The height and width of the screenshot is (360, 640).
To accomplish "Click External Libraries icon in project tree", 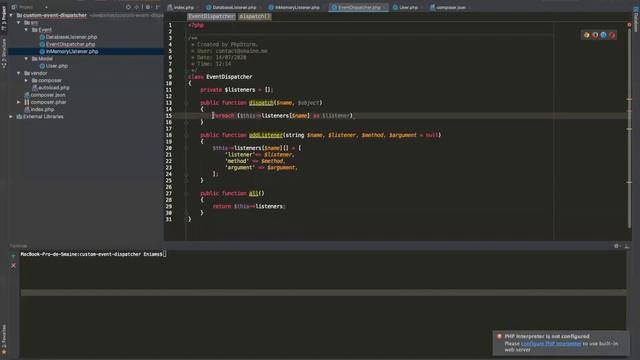I will click(19, 117).
